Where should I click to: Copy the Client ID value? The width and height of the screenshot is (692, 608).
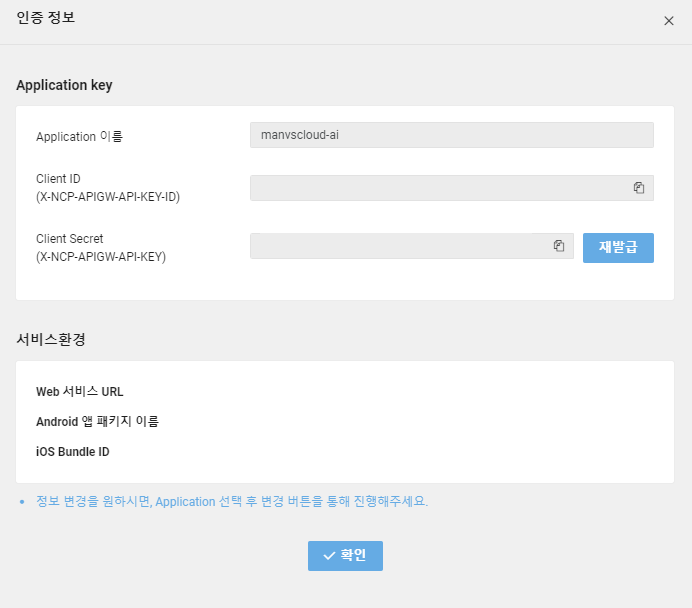(x=638, y=188)
